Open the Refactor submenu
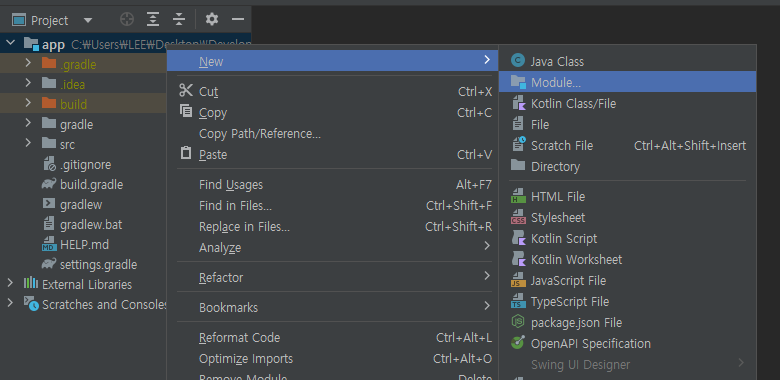Viewport: 780px width, 380px height. pyautogui.click(x=333, y=277)
